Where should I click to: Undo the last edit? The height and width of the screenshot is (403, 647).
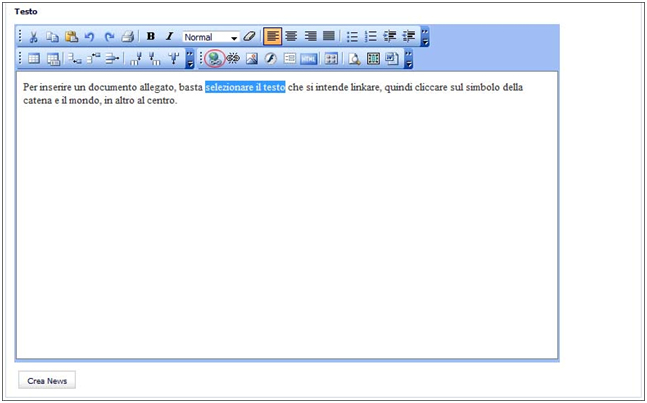pos(90,37)
